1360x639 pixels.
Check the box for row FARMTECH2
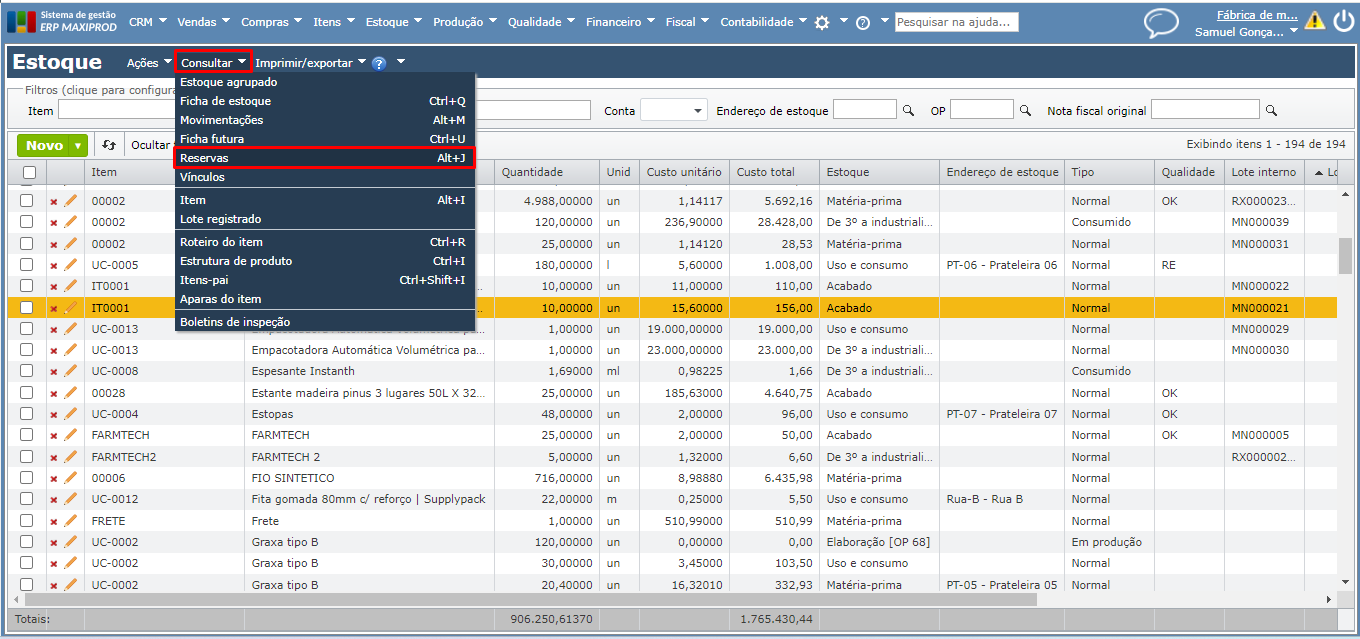coord(27,457)
